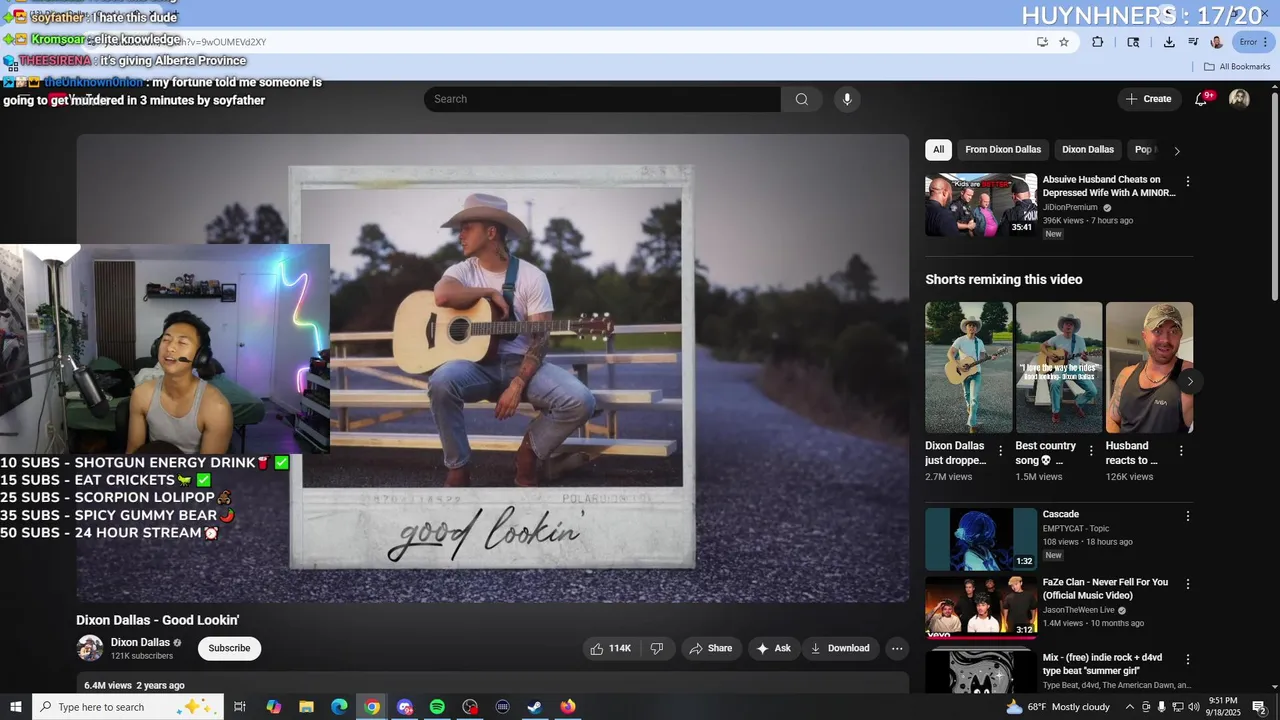1280x720 pixels.
Task: Select the All filter chip
Action: click(x=938, y=150)
